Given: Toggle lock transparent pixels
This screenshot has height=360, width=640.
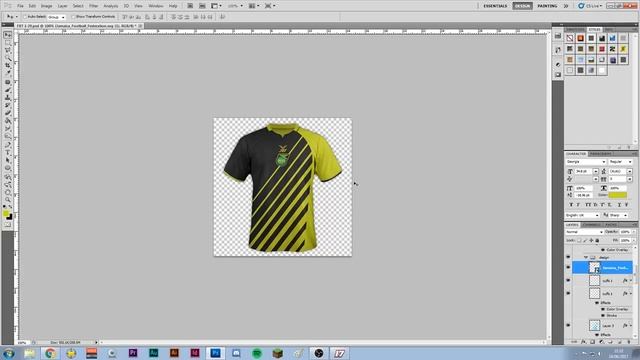Looking at the screenshot, I should point(579,240).
